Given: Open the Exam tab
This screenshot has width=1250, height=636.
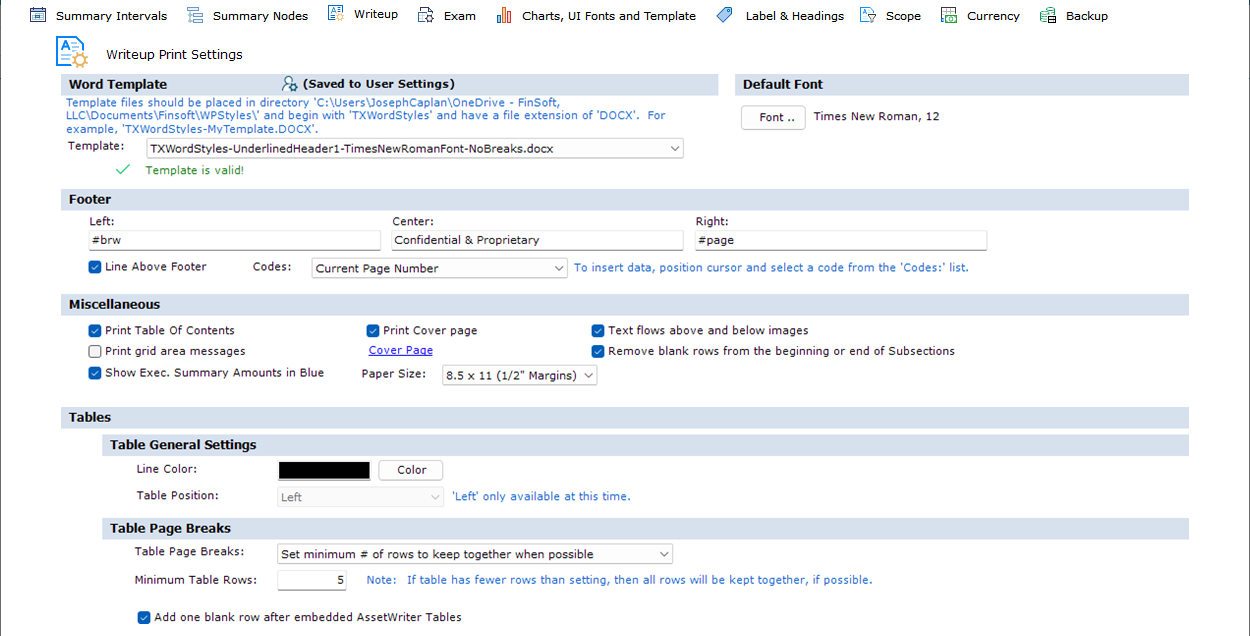Looking at the screenshot, I should pyautogui.click(x=459, y=16).
